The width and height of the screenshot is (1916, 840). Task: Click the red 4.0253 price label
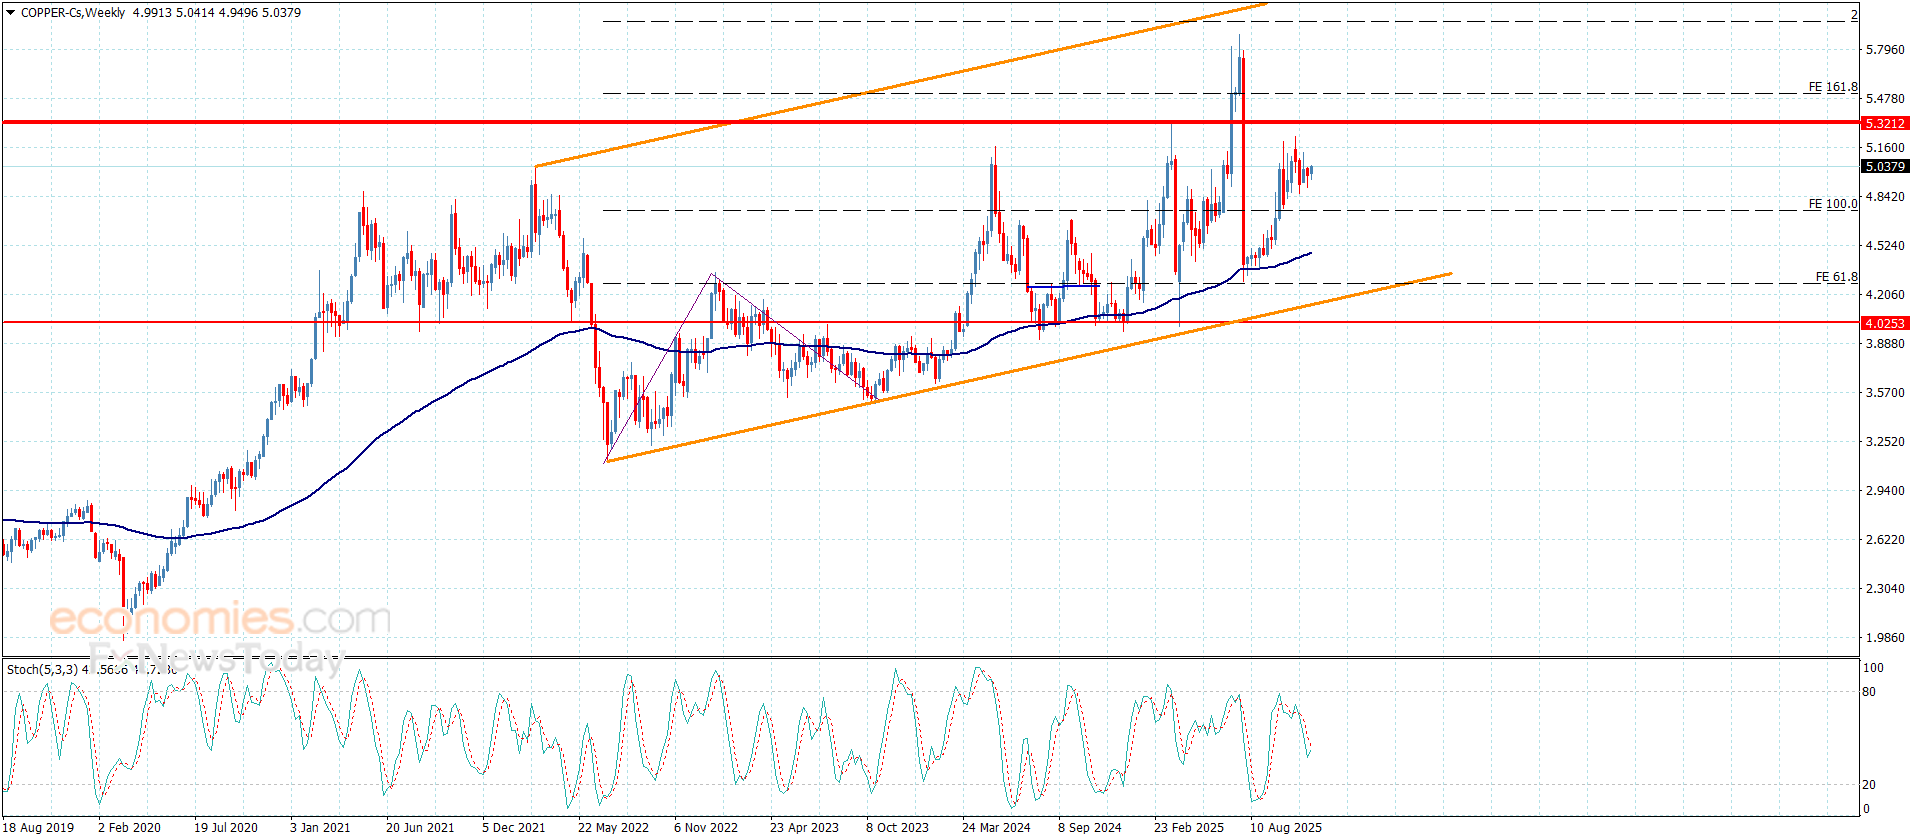pos(1885,323)
